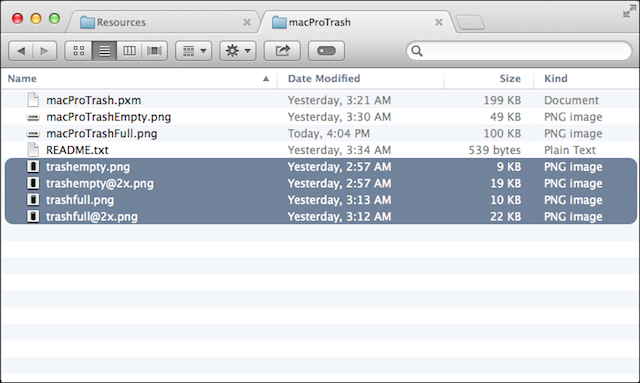Close the macProTrash tab

pyautogui.click(x=439, y=22)
